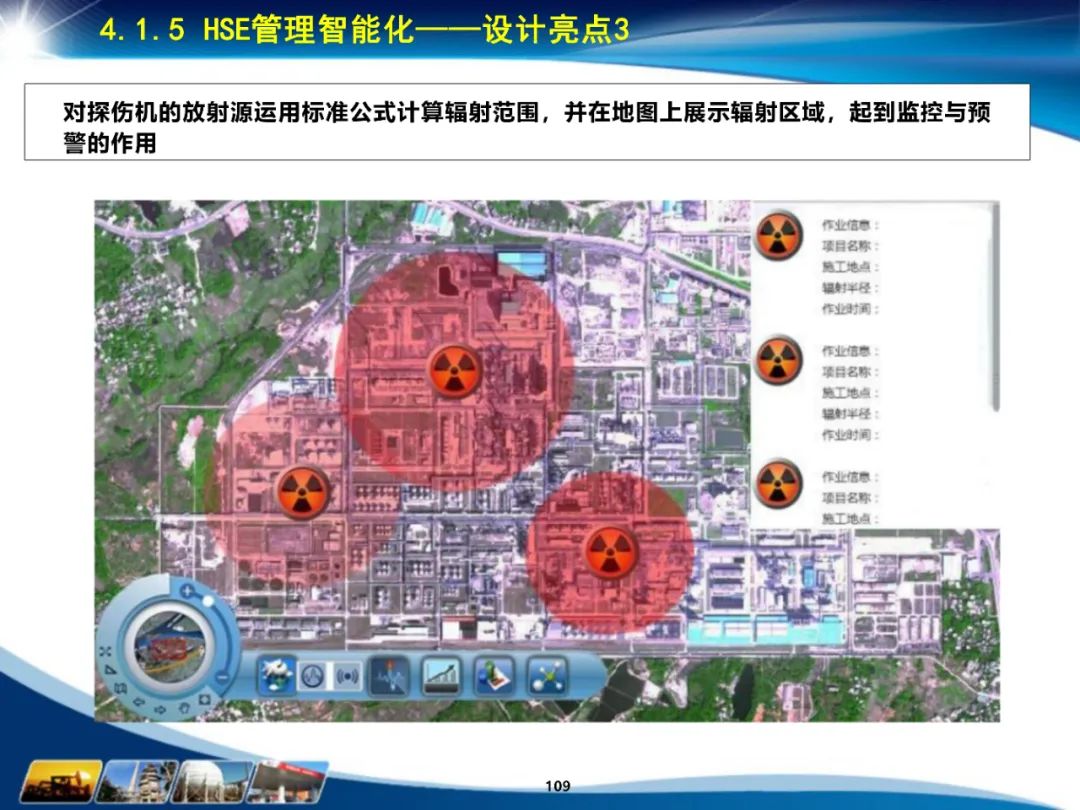Select the pan hand icon on navigation wheel

(185, 707)
